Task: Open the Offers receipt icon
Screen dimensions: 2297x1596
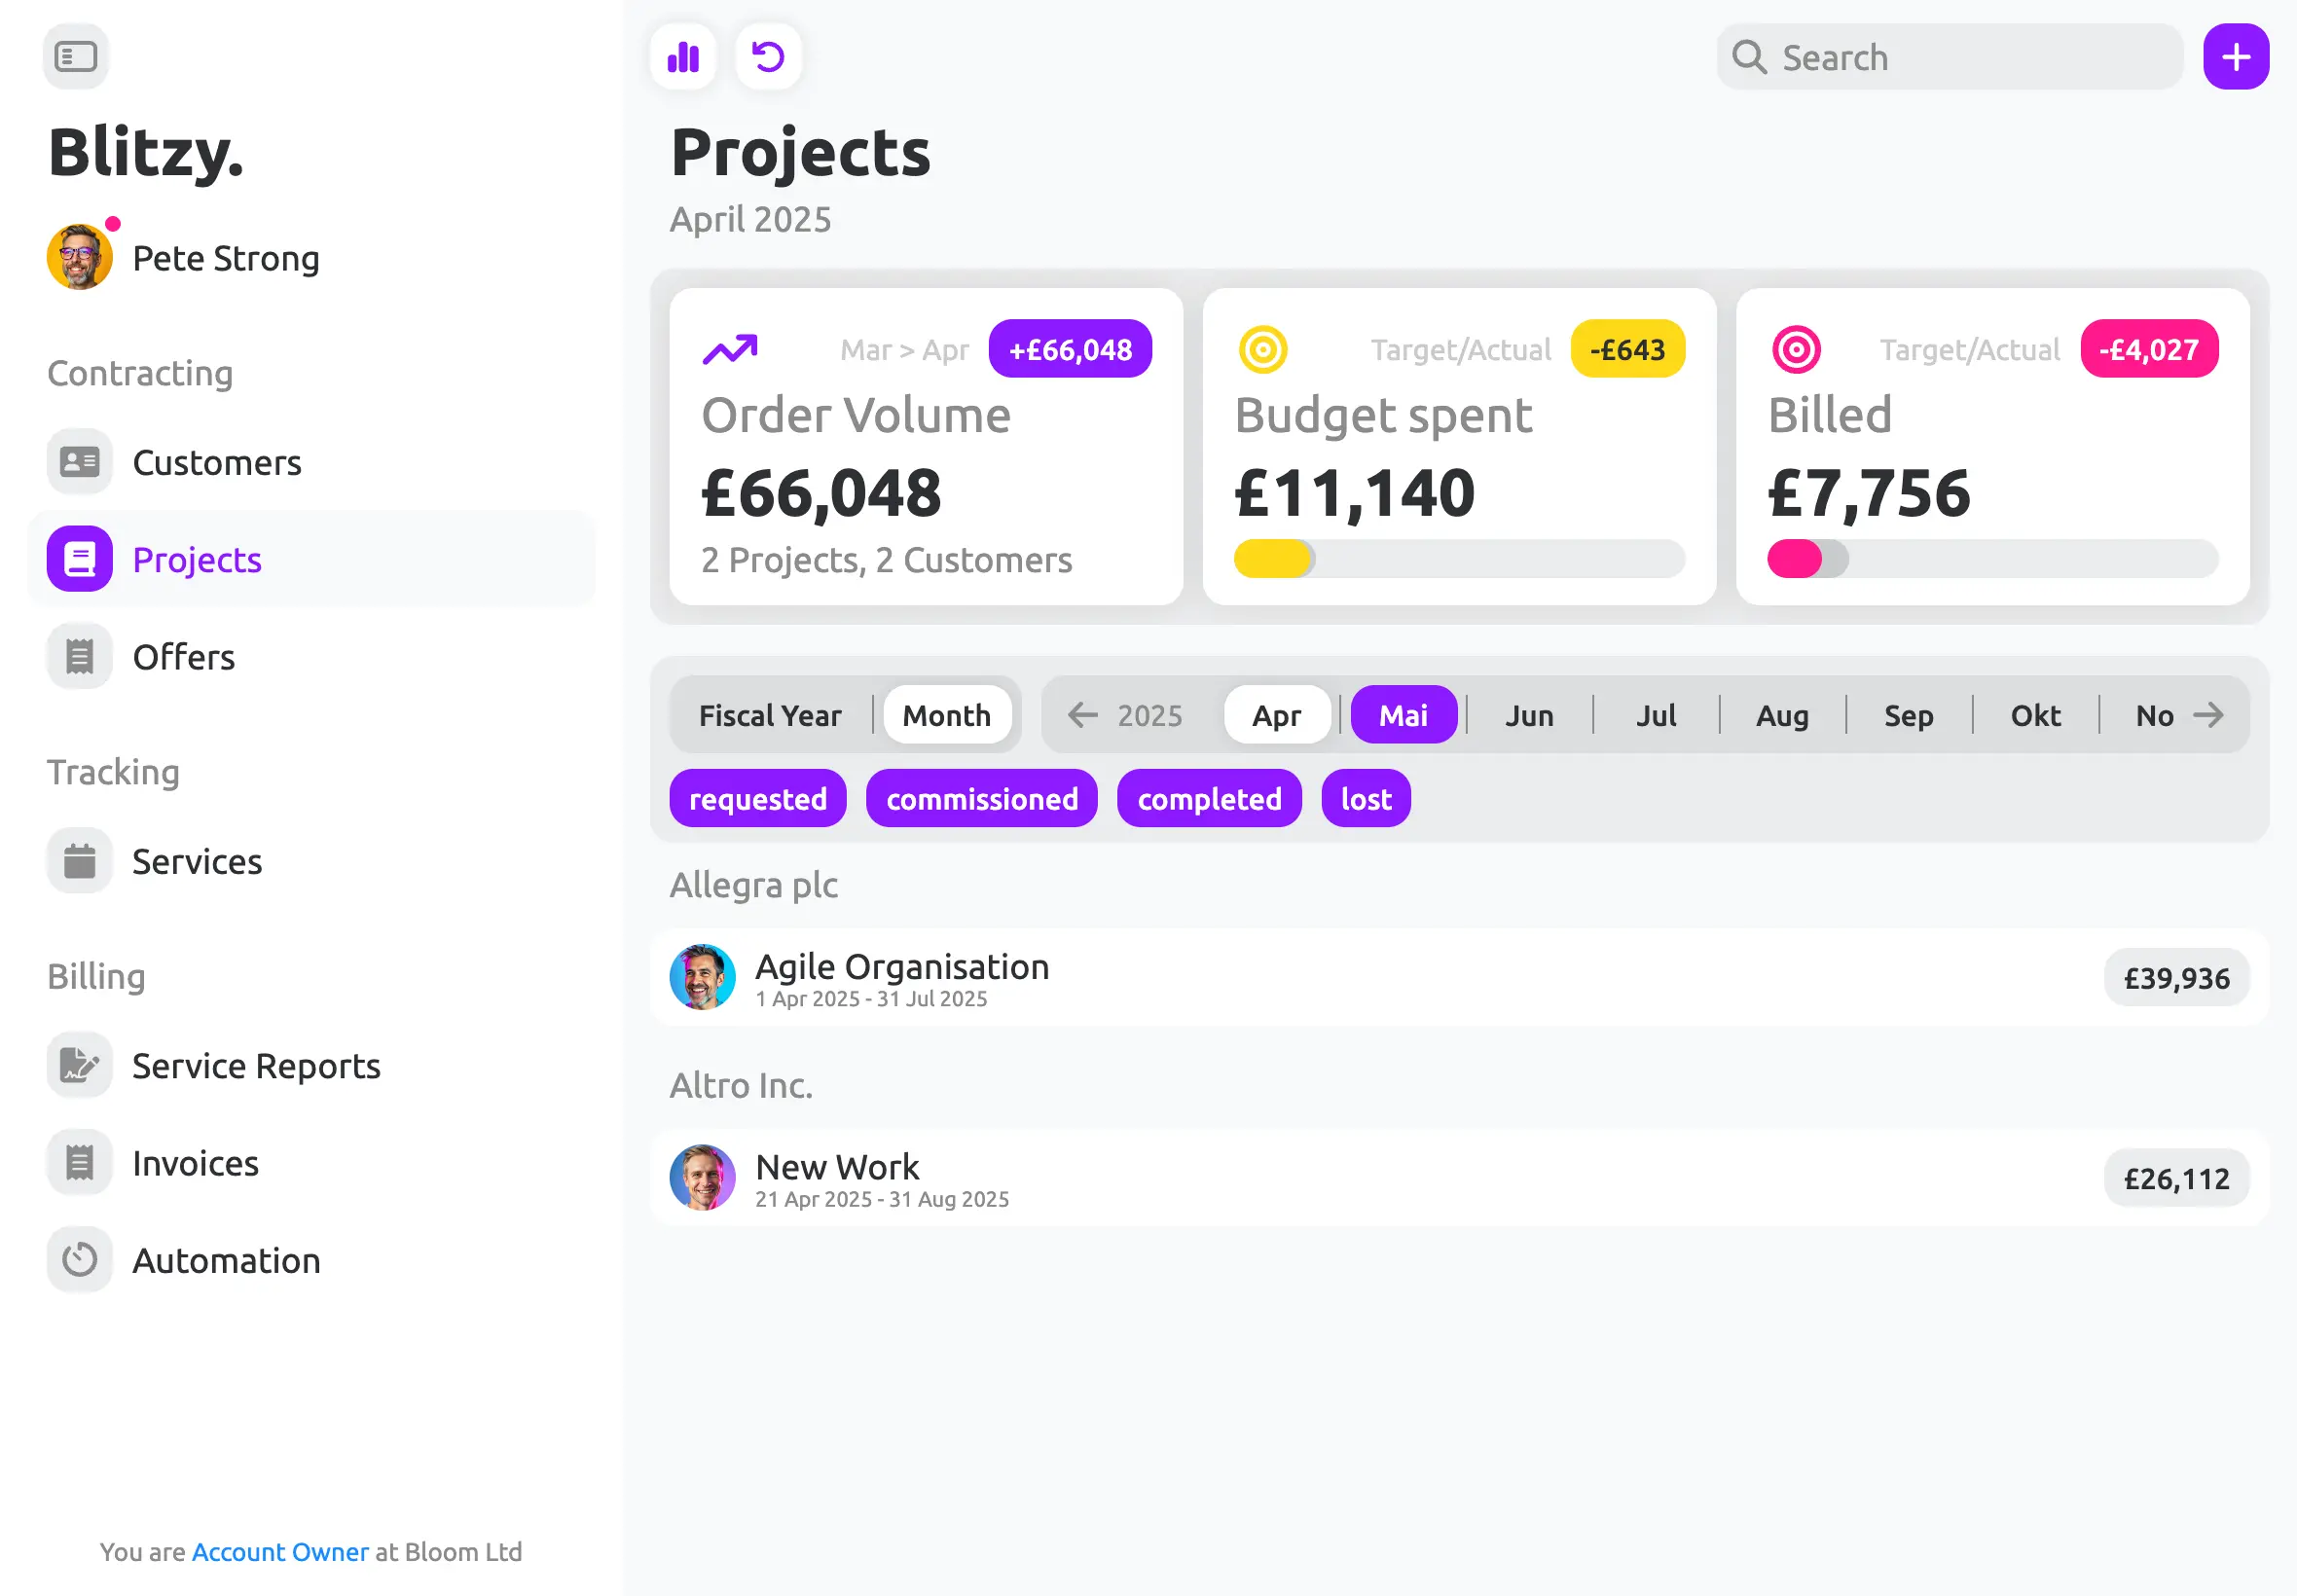Action: click(80, 656)
